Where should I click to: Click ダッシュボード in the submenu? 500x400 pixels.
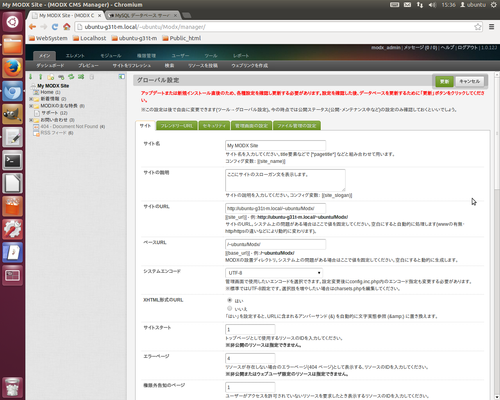(50, 66)
